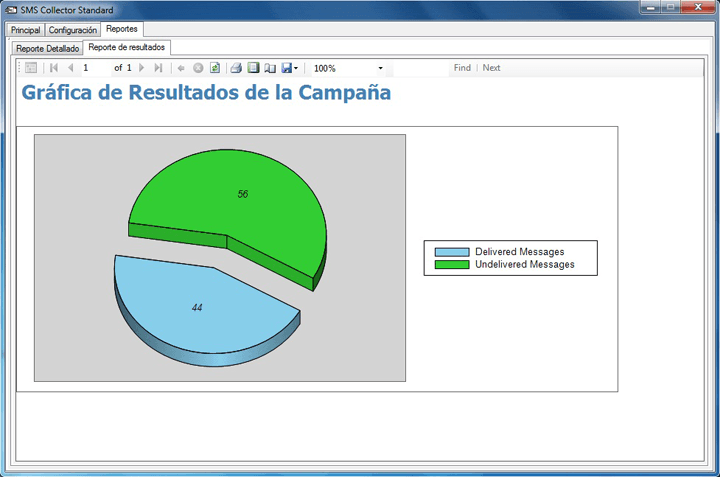Focus the find text box
Viewport: 720px width, 477px height.
(421, 68)
